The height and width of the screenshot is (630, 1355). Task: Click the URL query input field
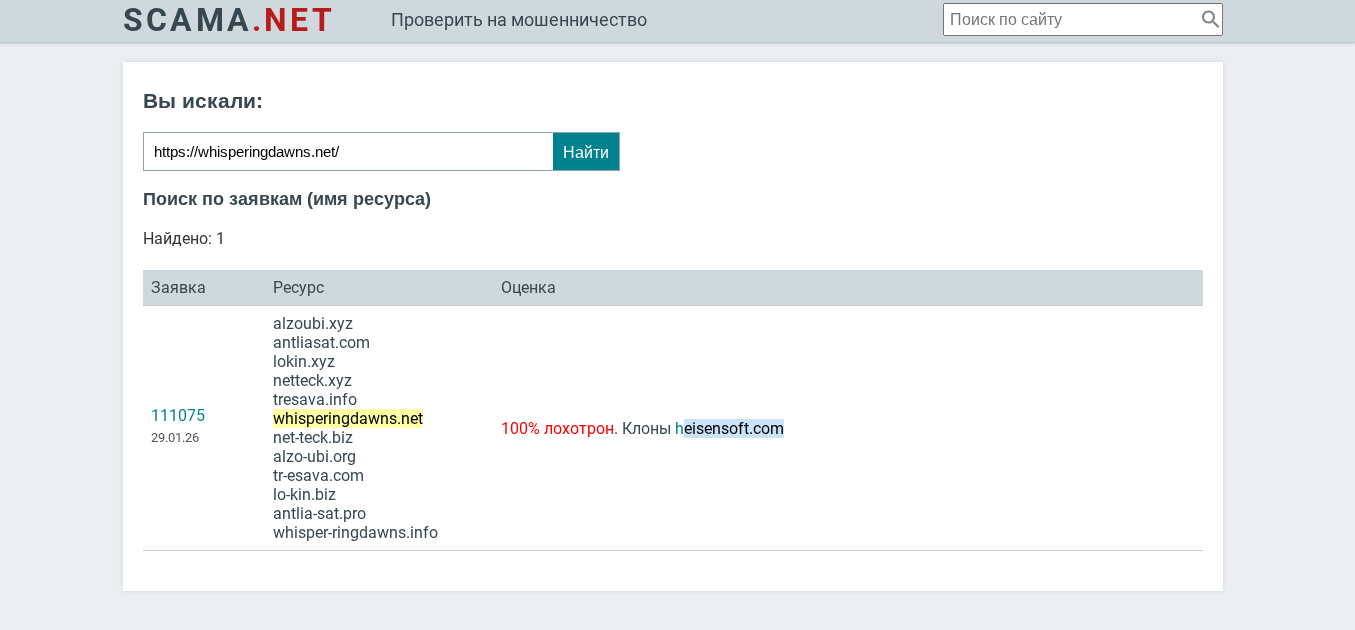pyautogui.click(x=348, y=152)
